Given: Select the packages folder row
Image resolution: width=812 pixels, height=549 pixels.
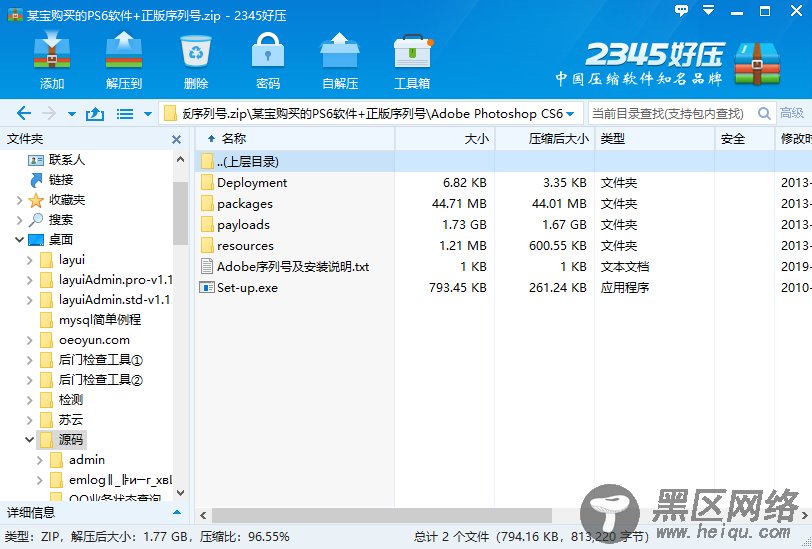Looking at the screenshot, I should (x=503, y=204).
